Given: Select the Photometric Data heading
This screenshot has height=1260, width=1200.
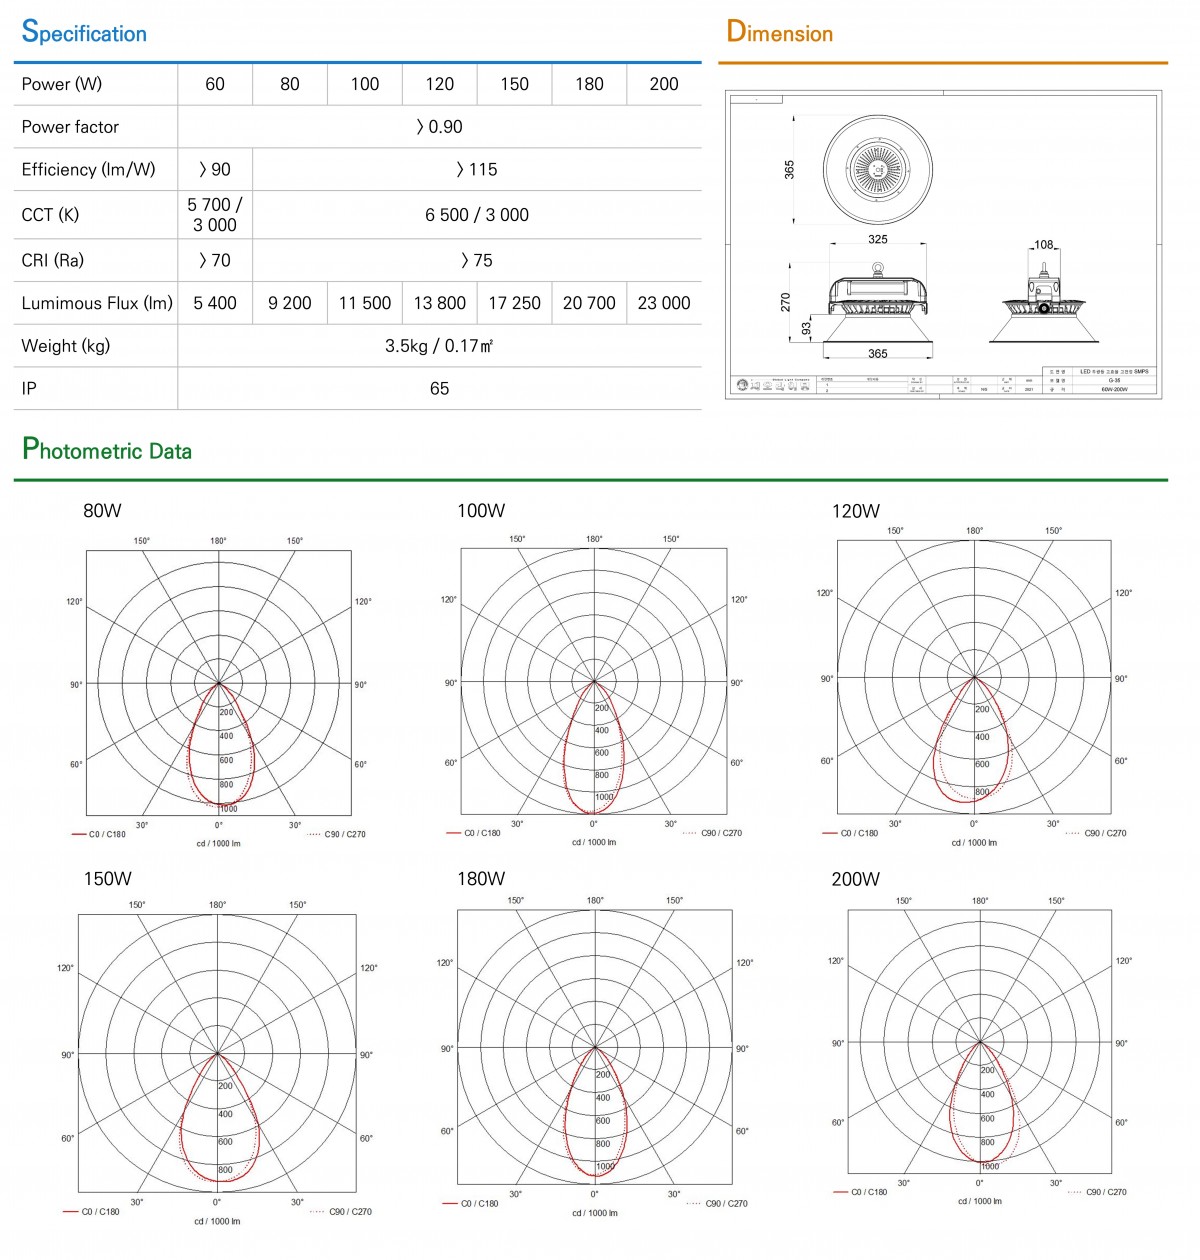Looking at the screenshot, I should [x=107, y=449].
